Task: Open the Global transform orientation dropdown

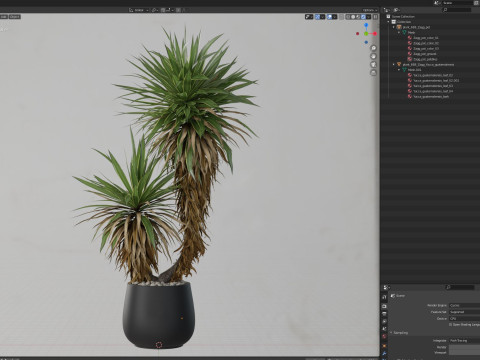Action: click(x=139, y=10)
